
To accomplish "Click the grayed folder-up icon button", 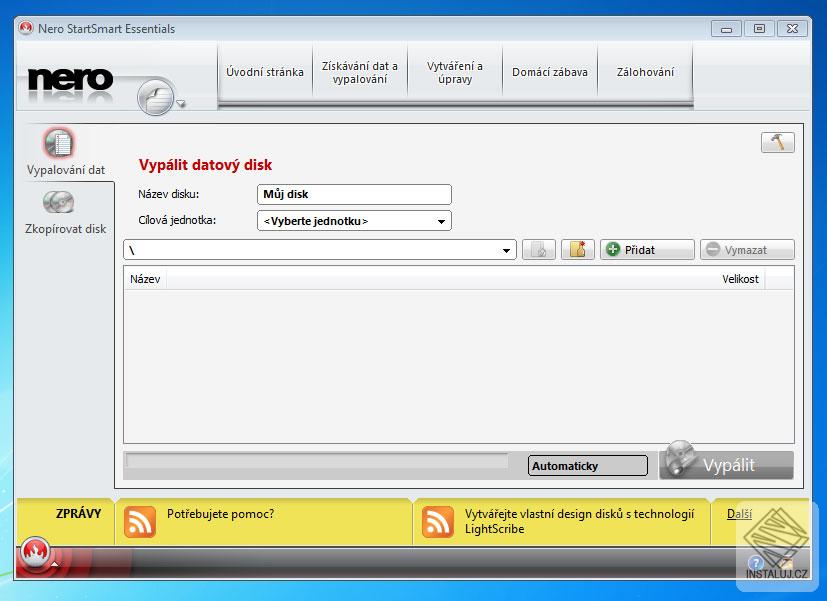I will pyautogui.click(x=538, y=249).
